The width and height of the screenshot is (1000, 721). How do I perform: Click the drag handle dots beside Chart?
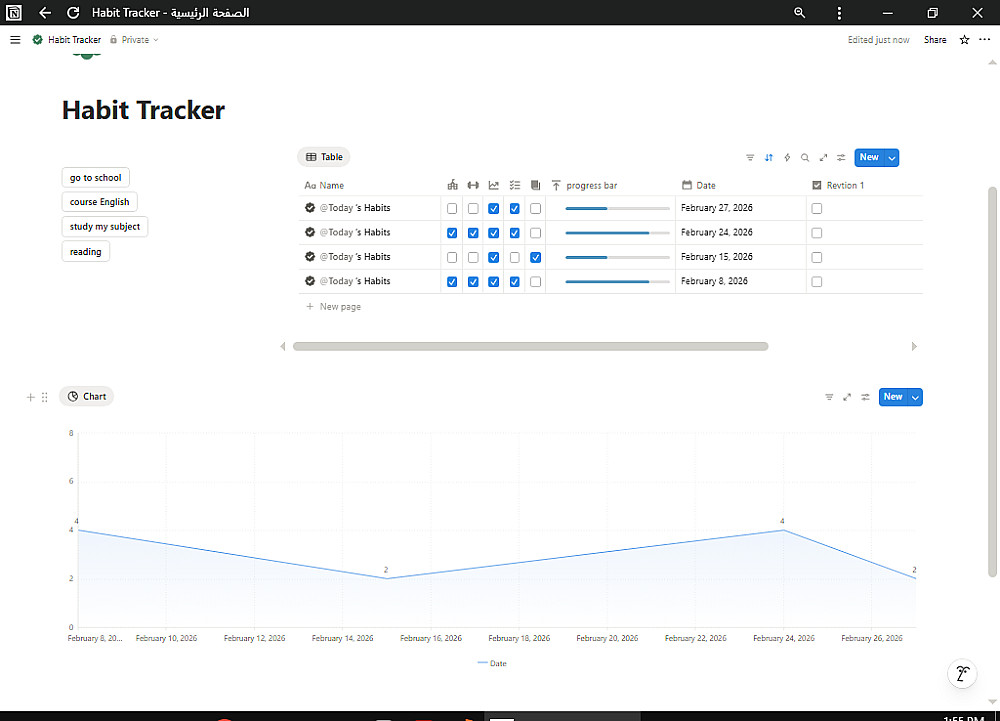pos(45,397)
